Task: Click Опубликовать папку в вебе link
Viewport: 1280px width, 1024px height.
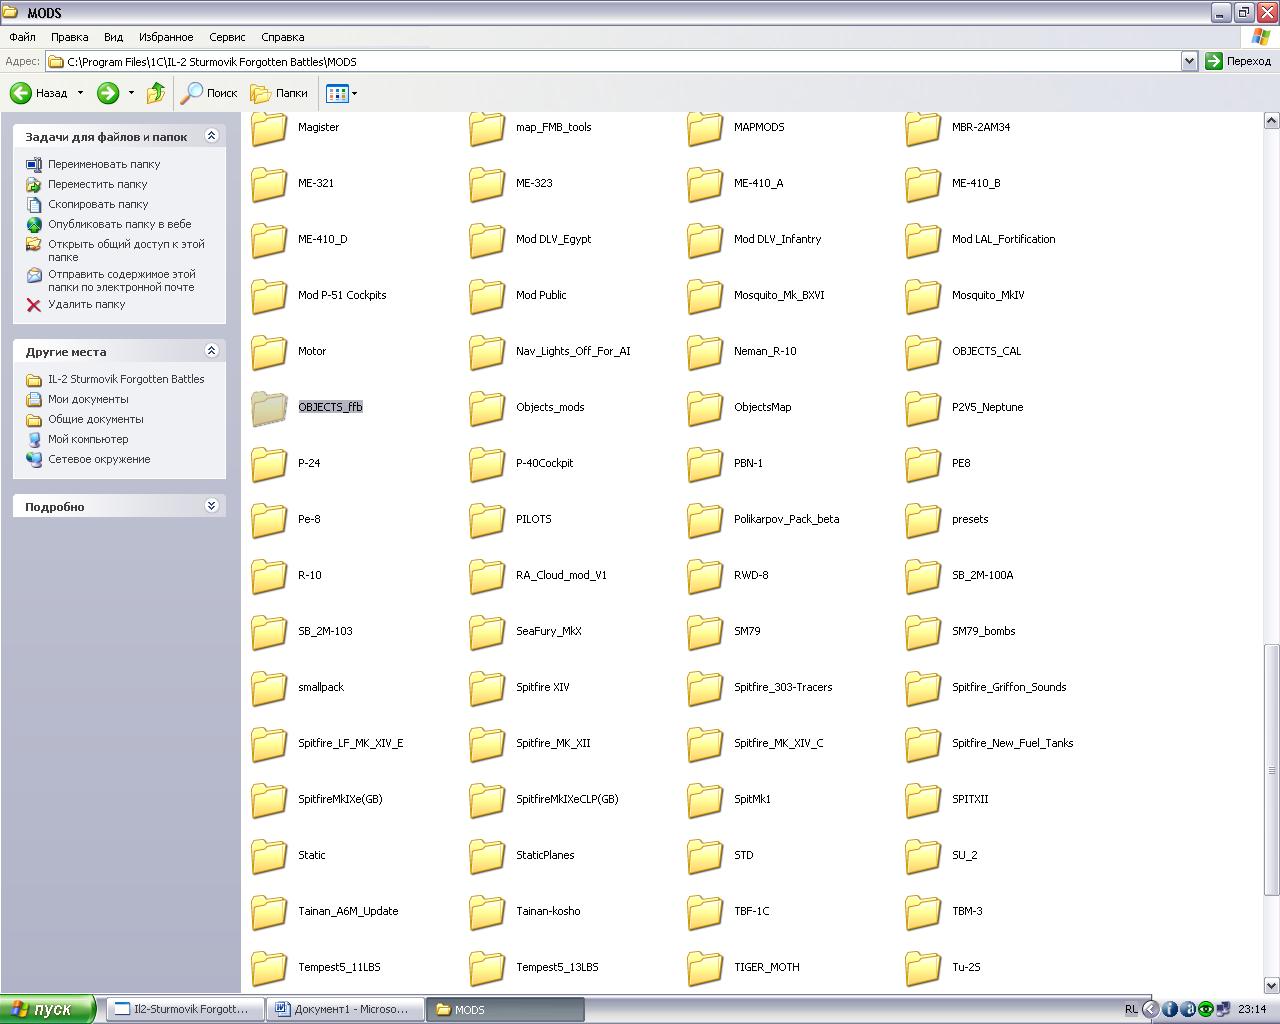Action: click(120, 224)
